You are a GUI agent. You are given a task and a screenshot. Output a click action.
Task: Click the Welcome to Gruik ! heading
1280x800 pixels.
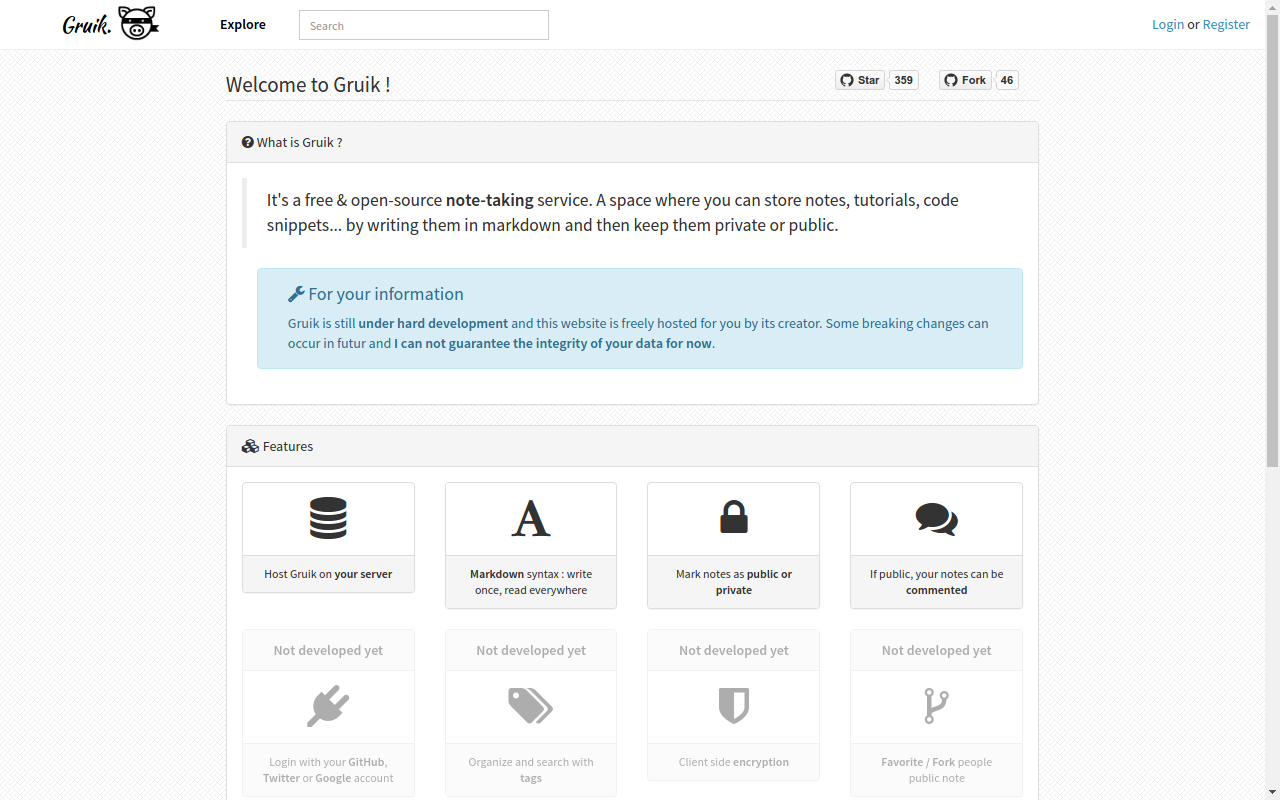pos(308,84)
